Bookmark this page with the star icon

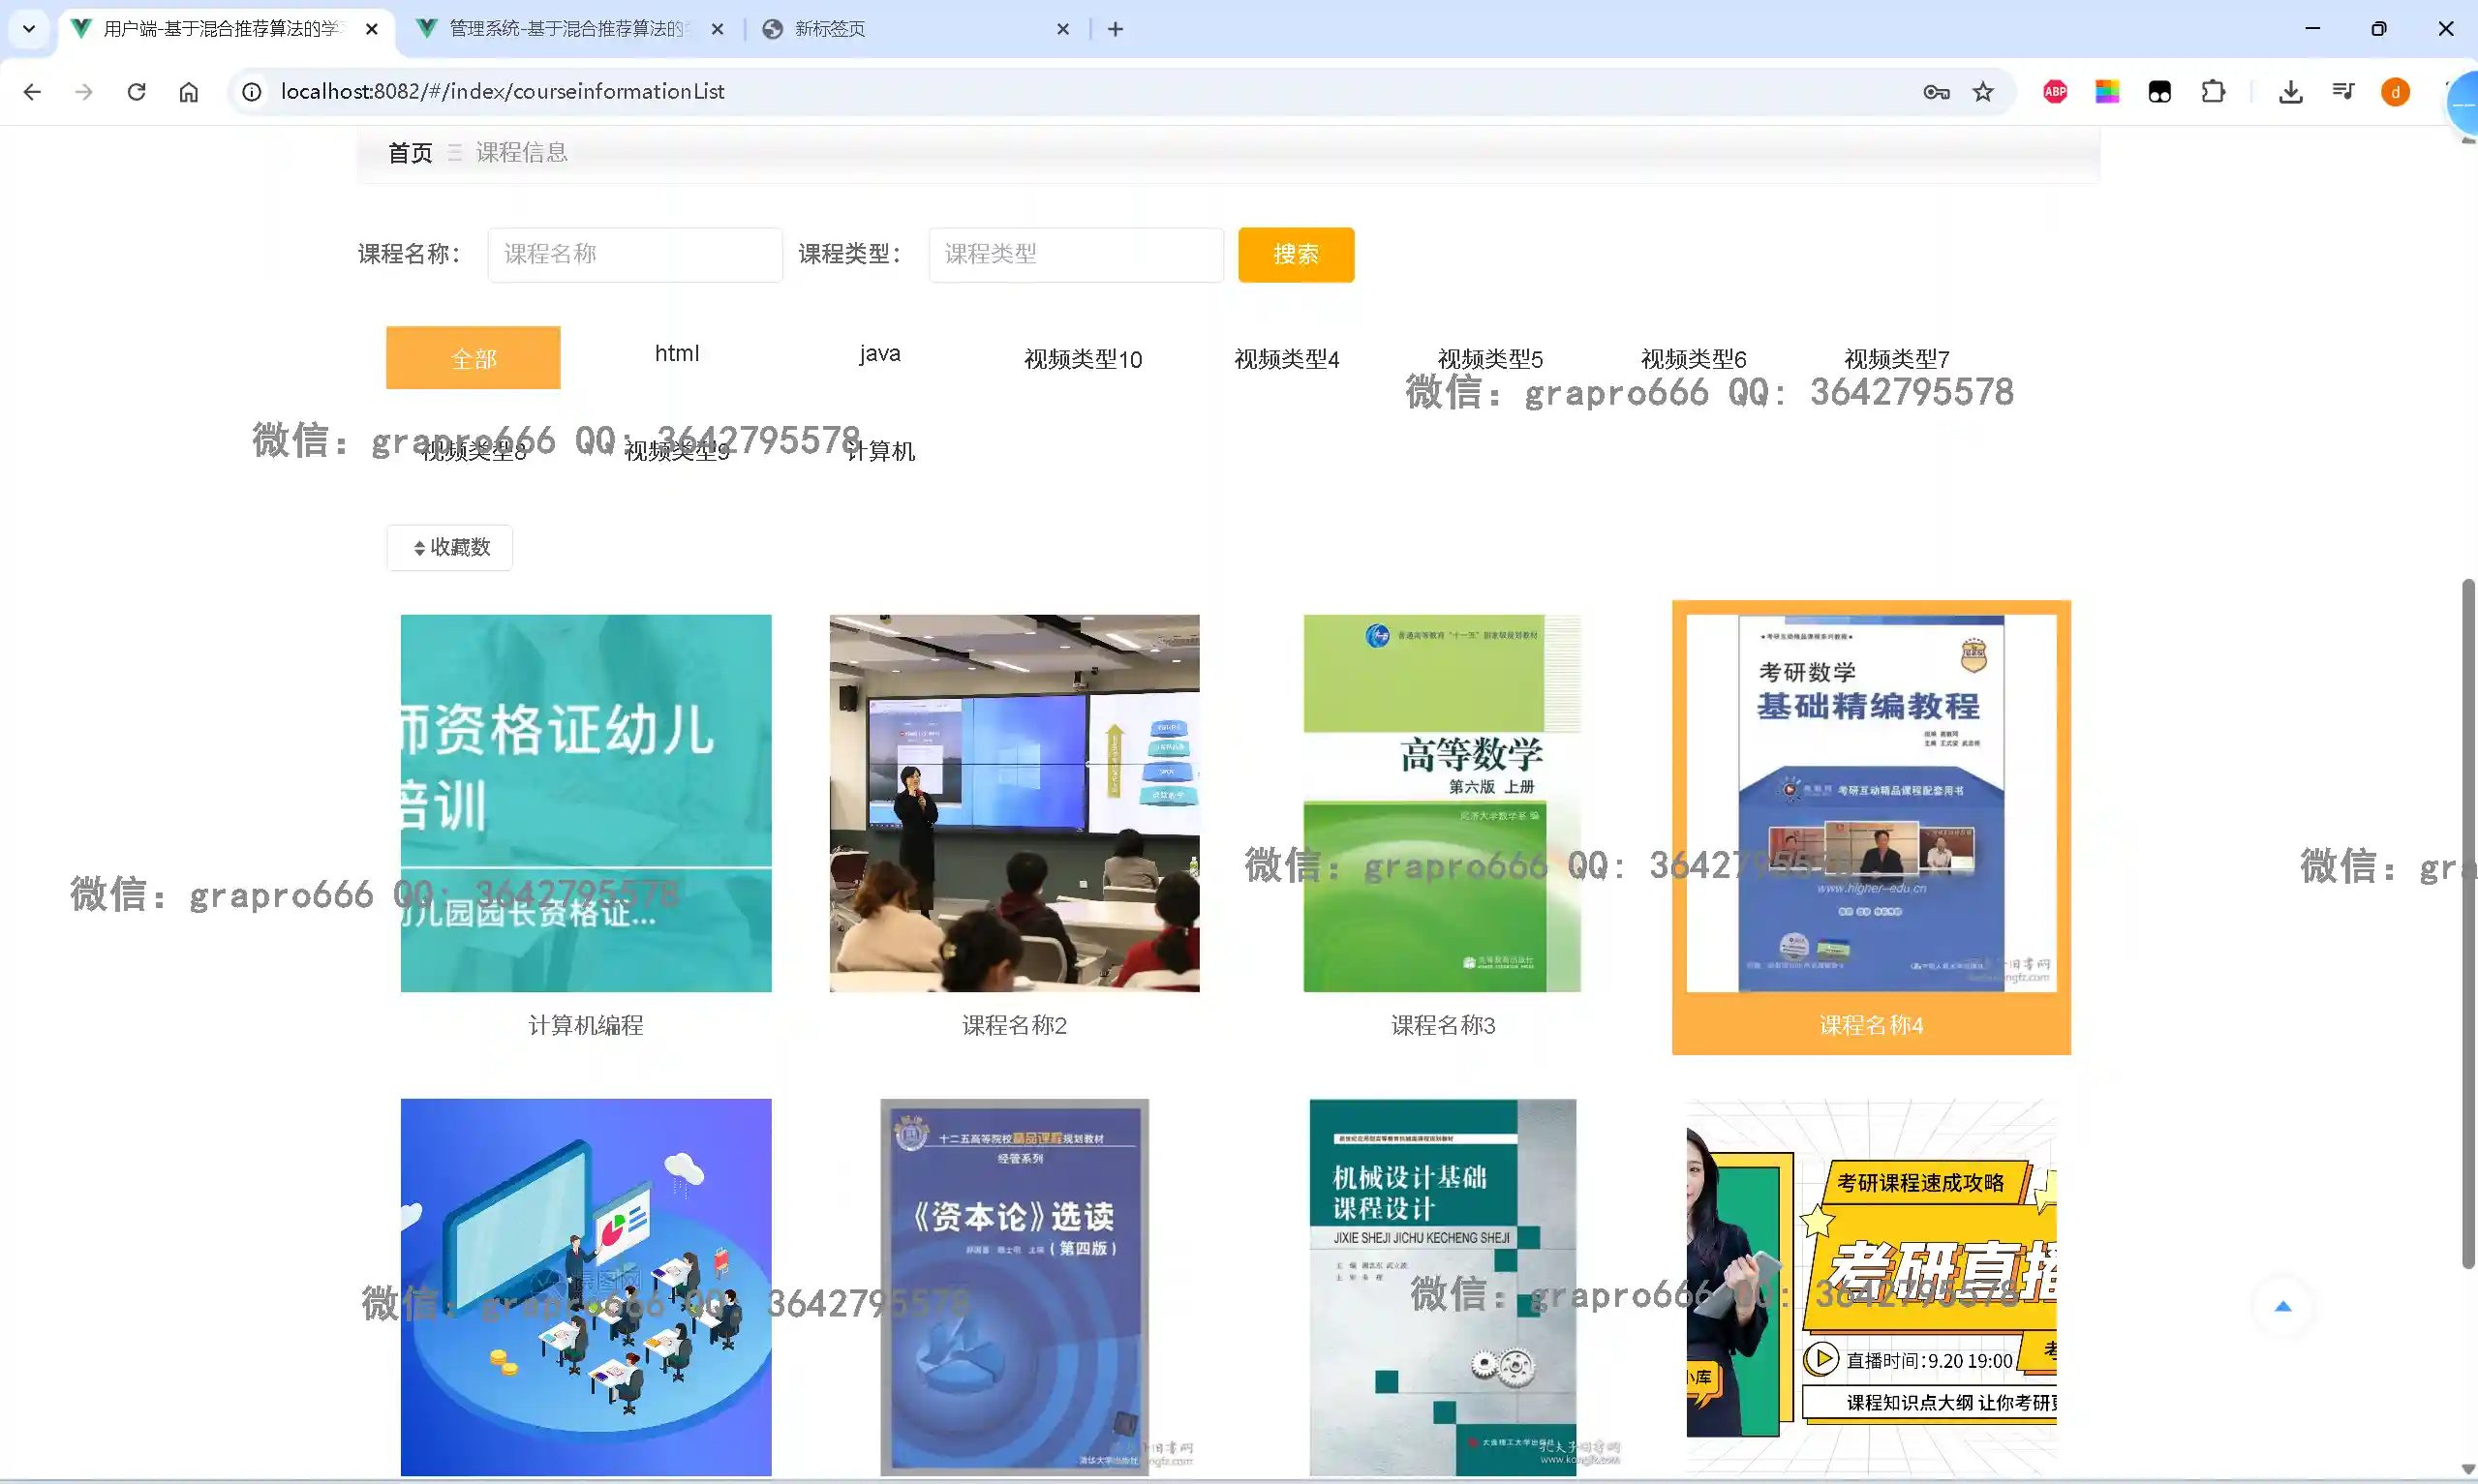(1982, 92)
